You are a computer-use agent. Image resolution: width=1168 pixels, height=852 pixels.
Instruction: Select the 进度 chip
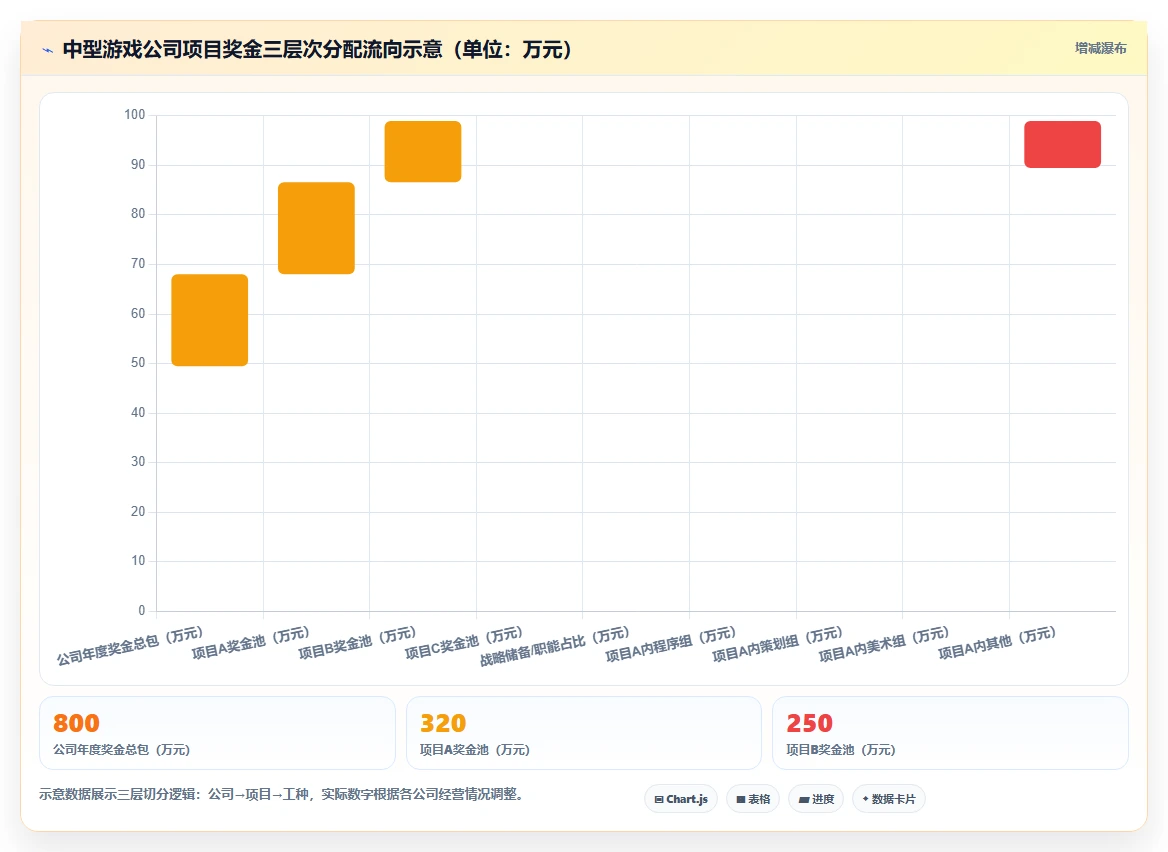816,799
